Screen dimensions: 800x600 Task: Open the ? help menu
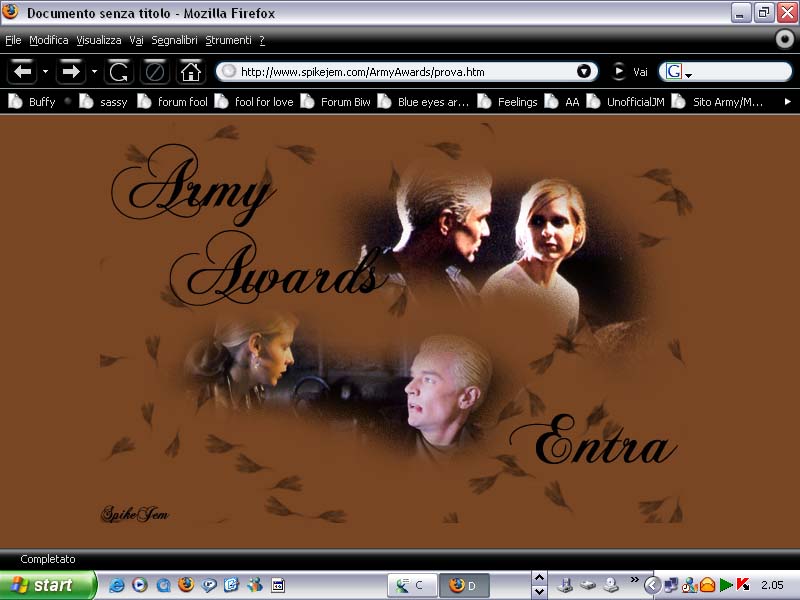pos(262,40)
